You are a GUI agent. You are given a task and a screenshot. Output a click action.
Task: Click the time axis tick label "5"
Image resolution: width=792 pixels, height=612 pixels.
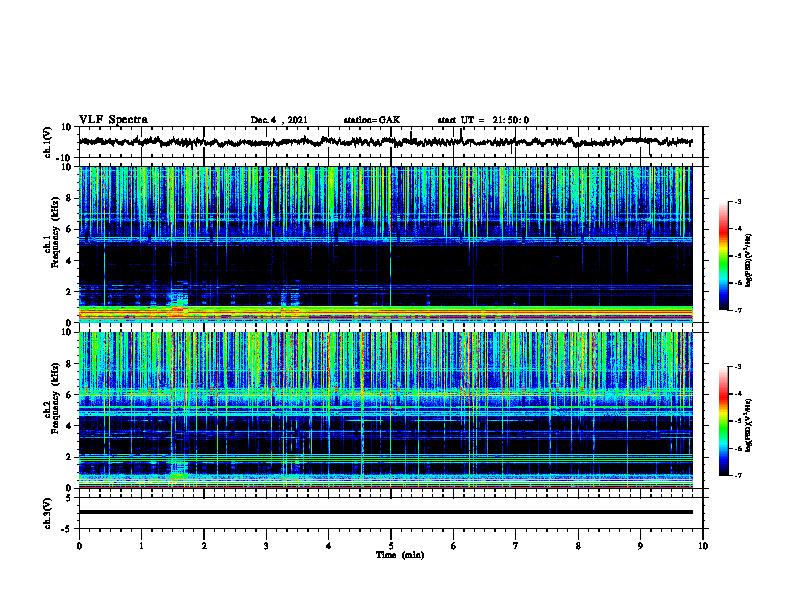click(x=391, y=546)
